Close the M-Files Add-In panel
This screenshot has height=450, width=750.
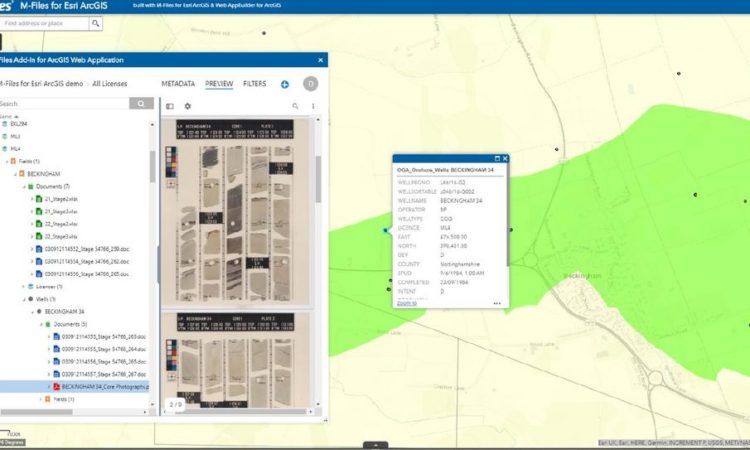point(320,60)
